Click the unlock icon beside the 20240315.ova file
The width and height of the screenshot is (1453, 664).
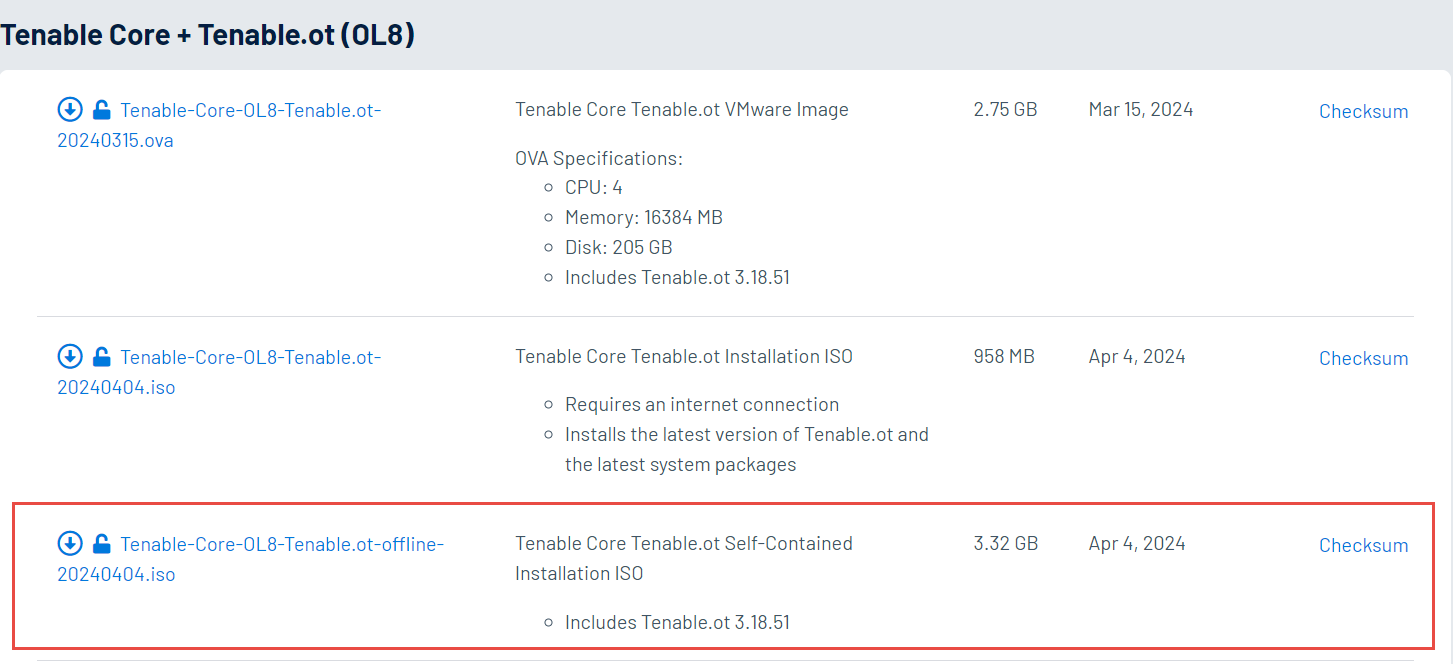(x=101, y=109)
